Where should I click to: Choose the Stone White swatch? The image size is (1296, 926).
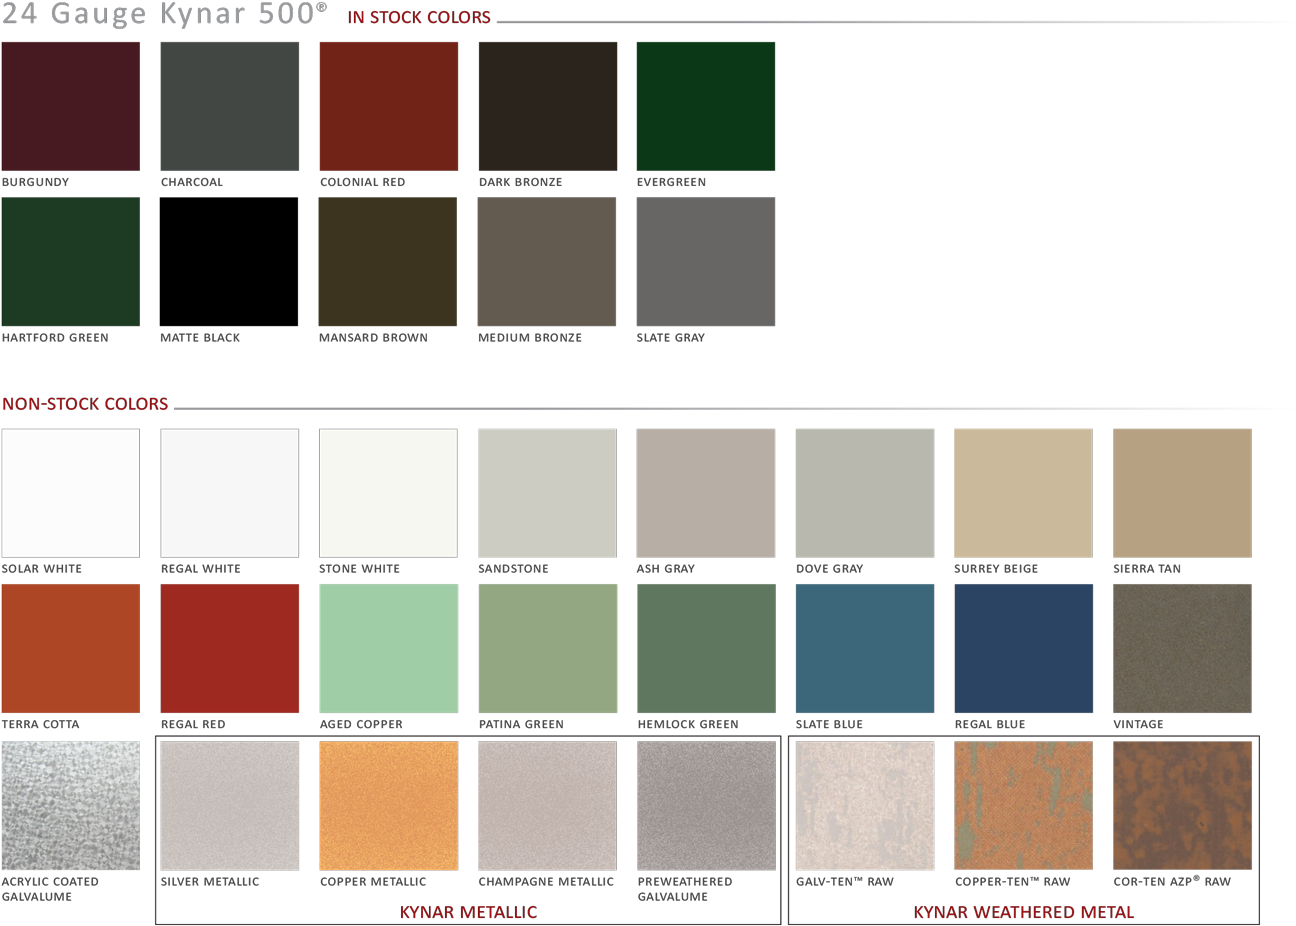pos(388,493)
